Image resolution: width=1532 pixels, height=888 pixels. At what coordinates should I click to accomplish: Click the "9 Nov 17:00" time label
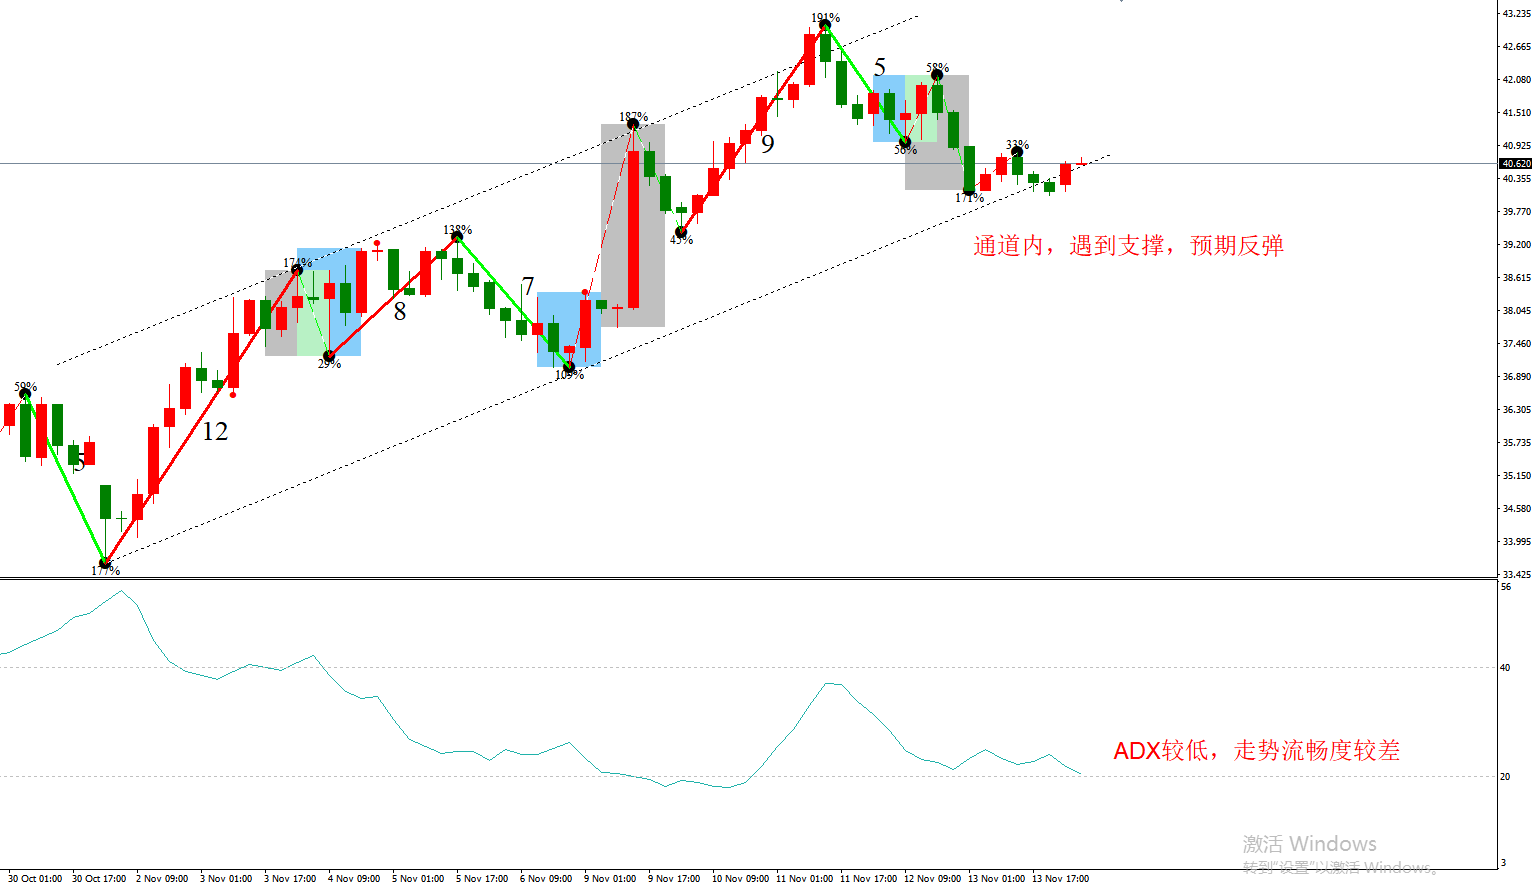674,879
